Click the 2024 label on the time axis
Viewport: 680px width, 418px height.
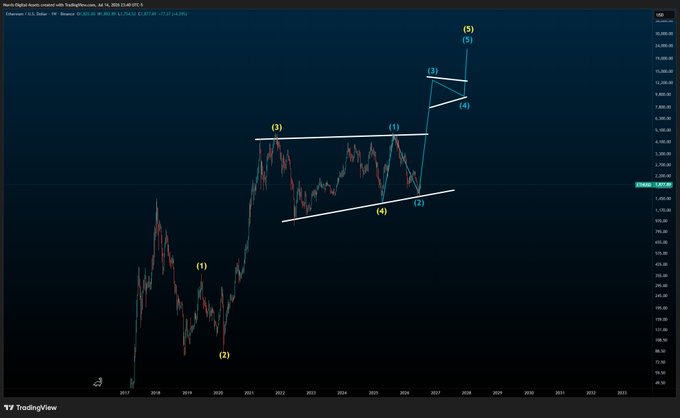click(342, 393)
